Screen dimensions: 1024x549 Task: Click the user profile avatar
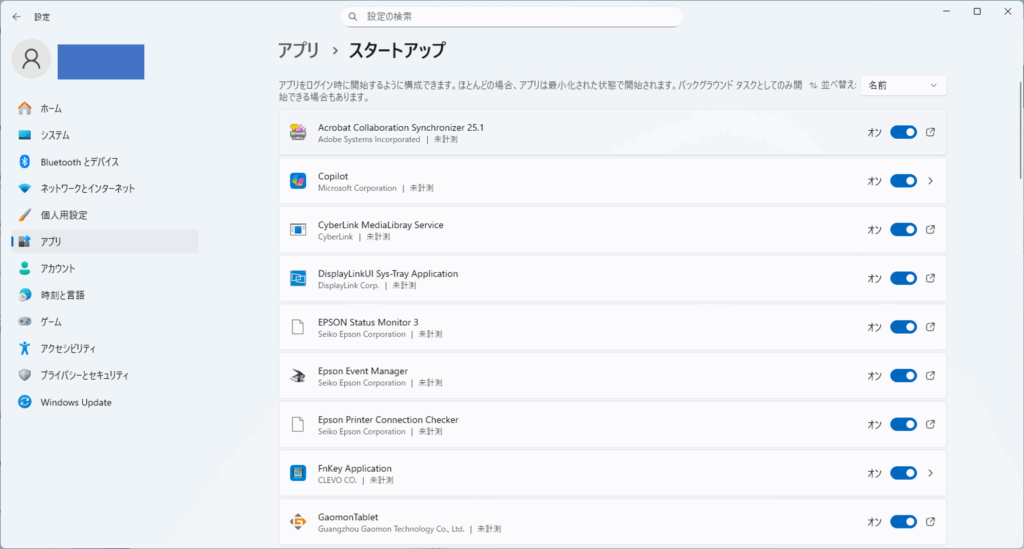pos(31,58)
